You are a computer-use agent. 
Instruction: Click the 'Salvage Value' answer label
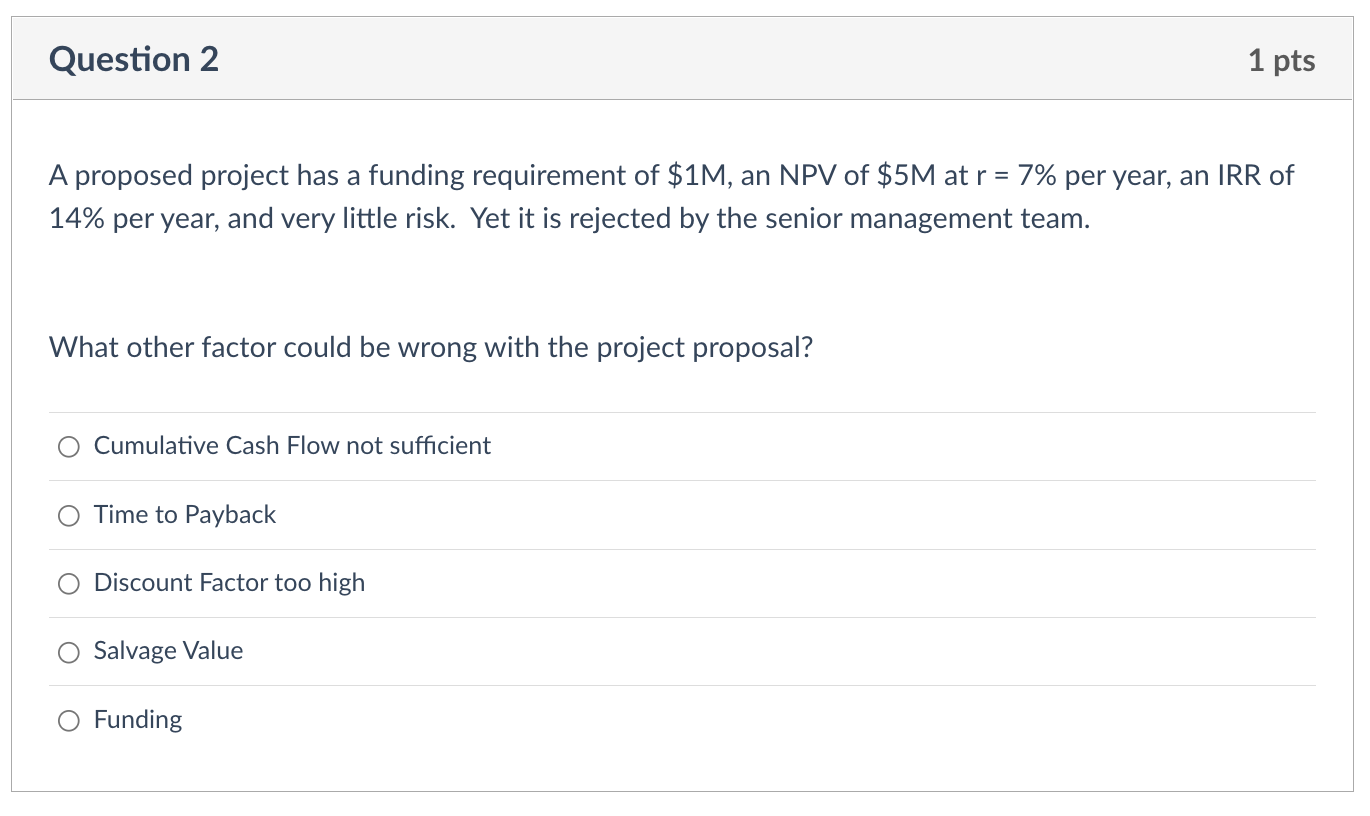(x=168, y=651)
